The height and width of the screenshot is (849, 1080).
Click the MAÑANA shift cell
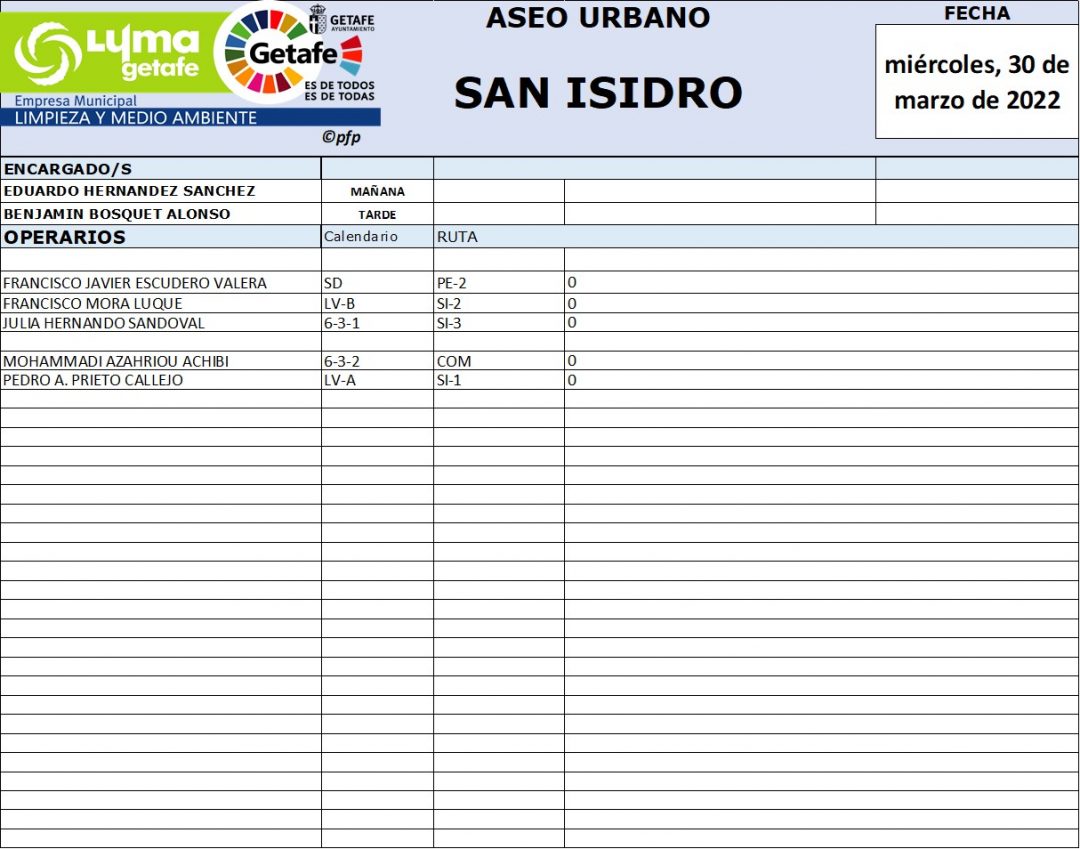point(377,192)
